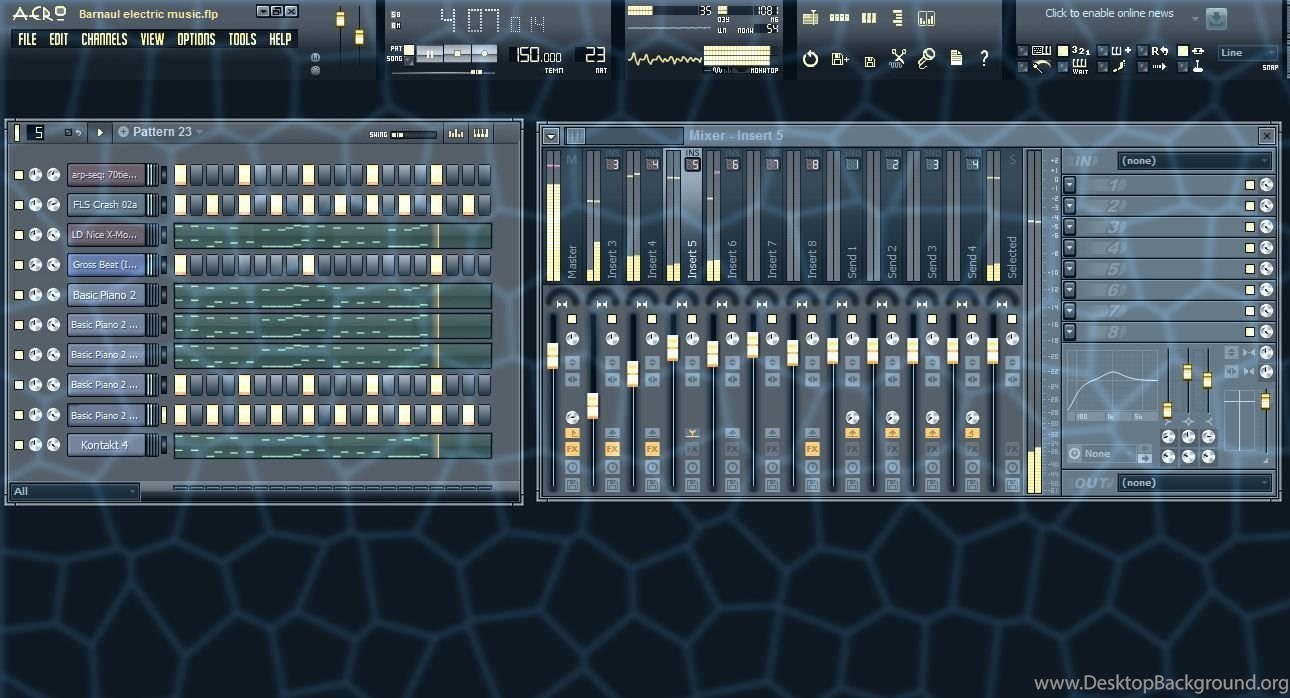The image size is (1290, 698).
Task: Toggle mute LED on Insert 5 mixer track
Action: click(x=692, y=319)
